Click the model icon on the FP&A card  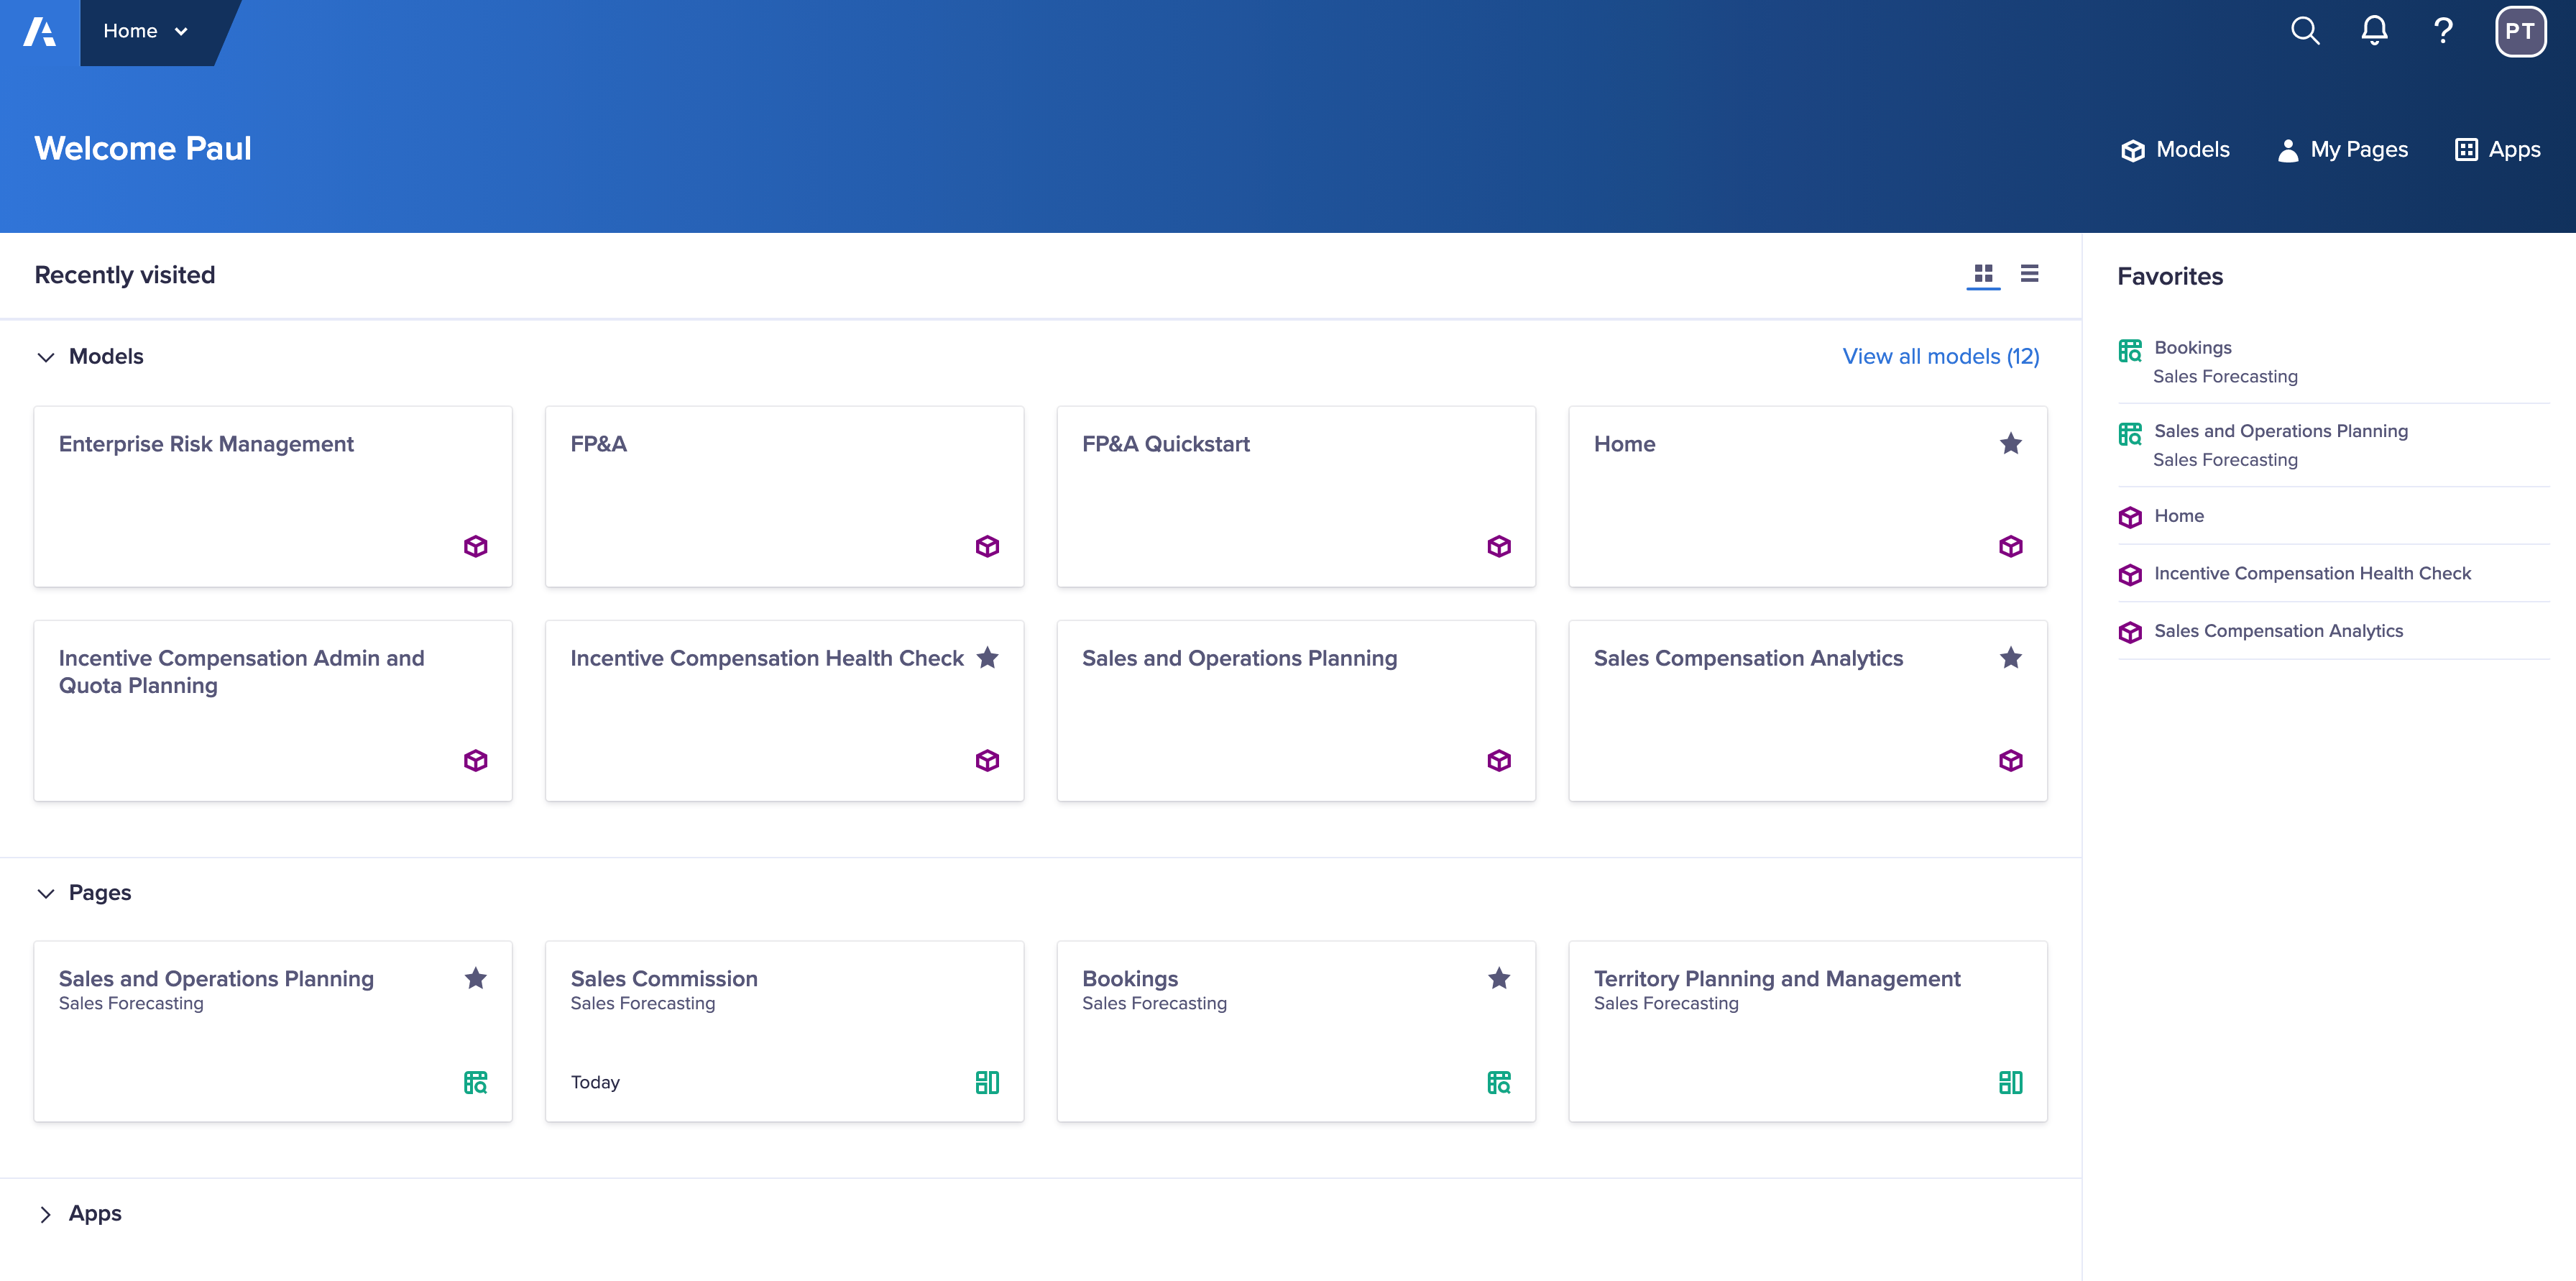(x=987, y=546)
